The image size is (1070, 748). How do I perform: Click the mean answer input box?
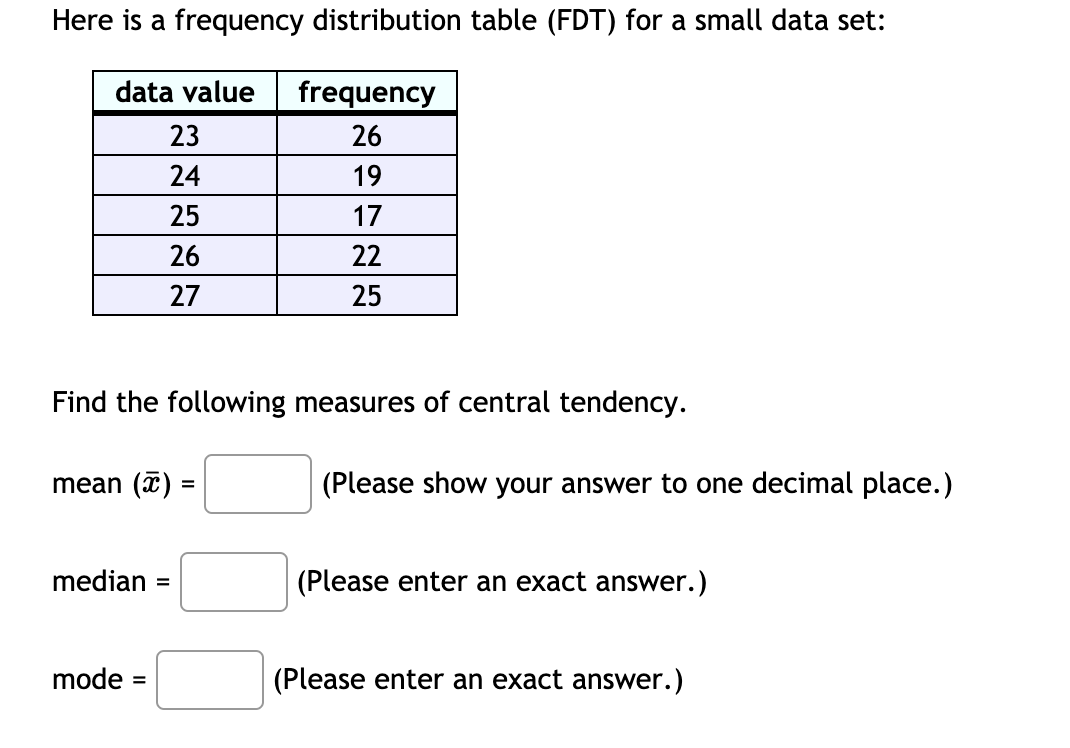[257, 484]
